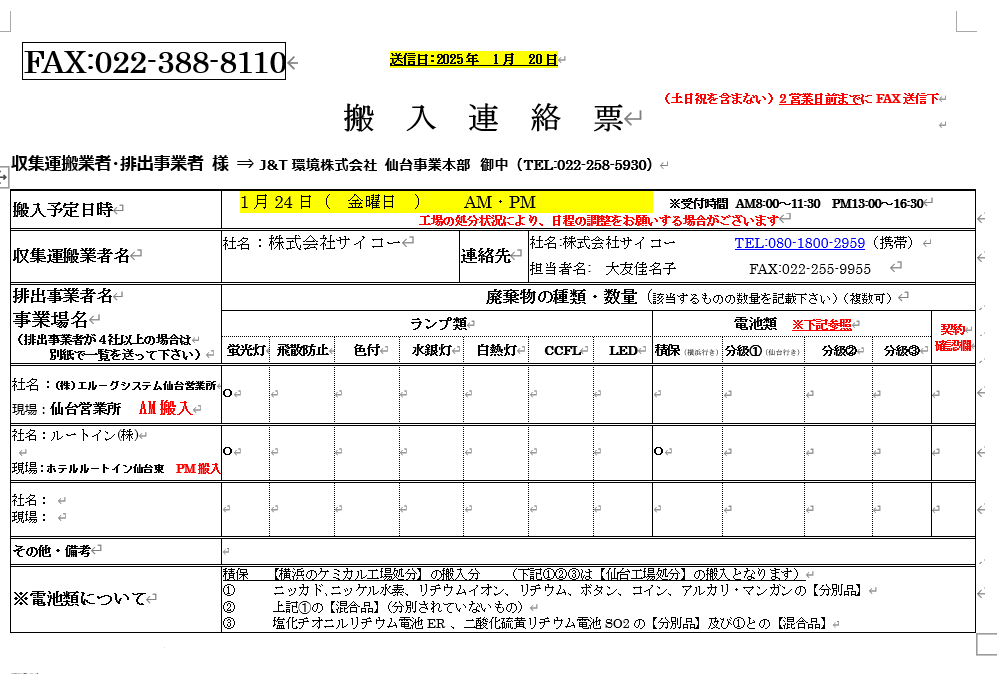Click the empty その他・備考 field
This screenshot has width=997, height=674.
point(597,551)
